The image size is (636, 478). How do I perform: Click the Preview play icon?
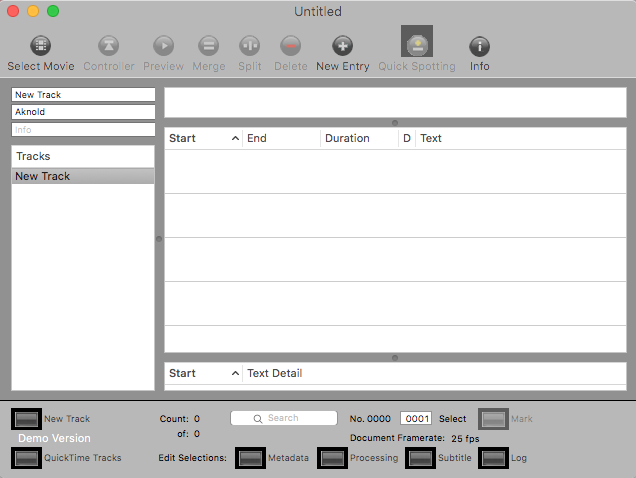[163, 46]
